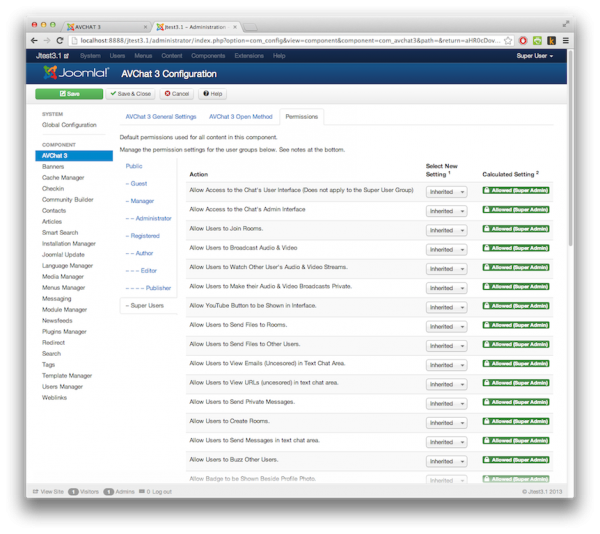Select the Administrator user group
The image size is (600, 534).
coord(148,218)
